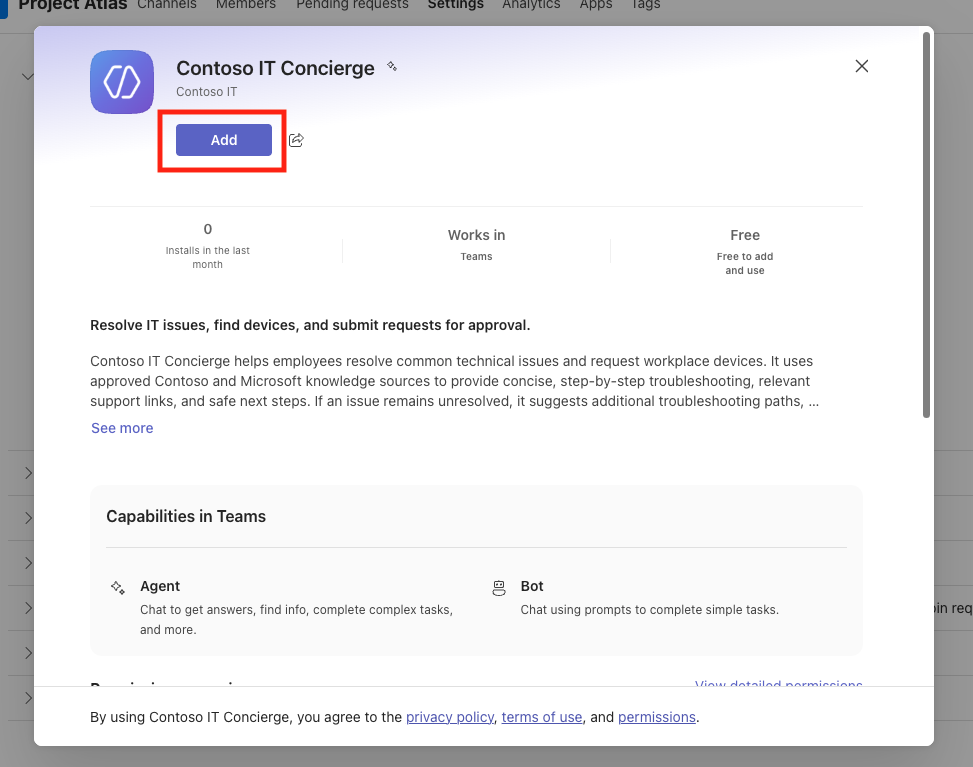Click the Bot capability icon
The image size is (973, 767).
(499, 588)
